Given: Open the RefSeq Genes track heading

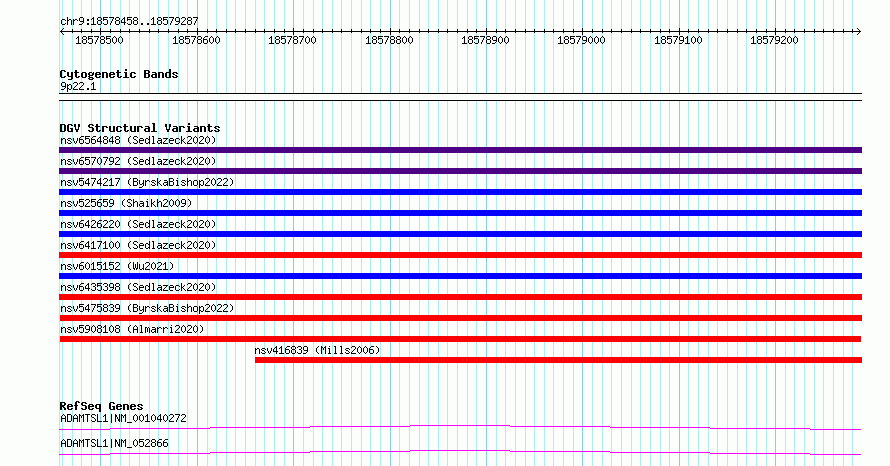Looking at the screenshot, I should point(101,406).
